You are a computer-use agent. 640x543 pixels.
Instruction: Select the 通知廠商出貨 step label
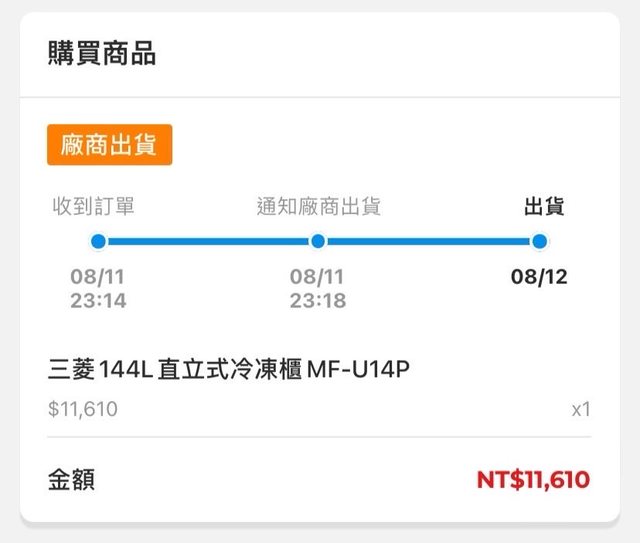[318, 207]
